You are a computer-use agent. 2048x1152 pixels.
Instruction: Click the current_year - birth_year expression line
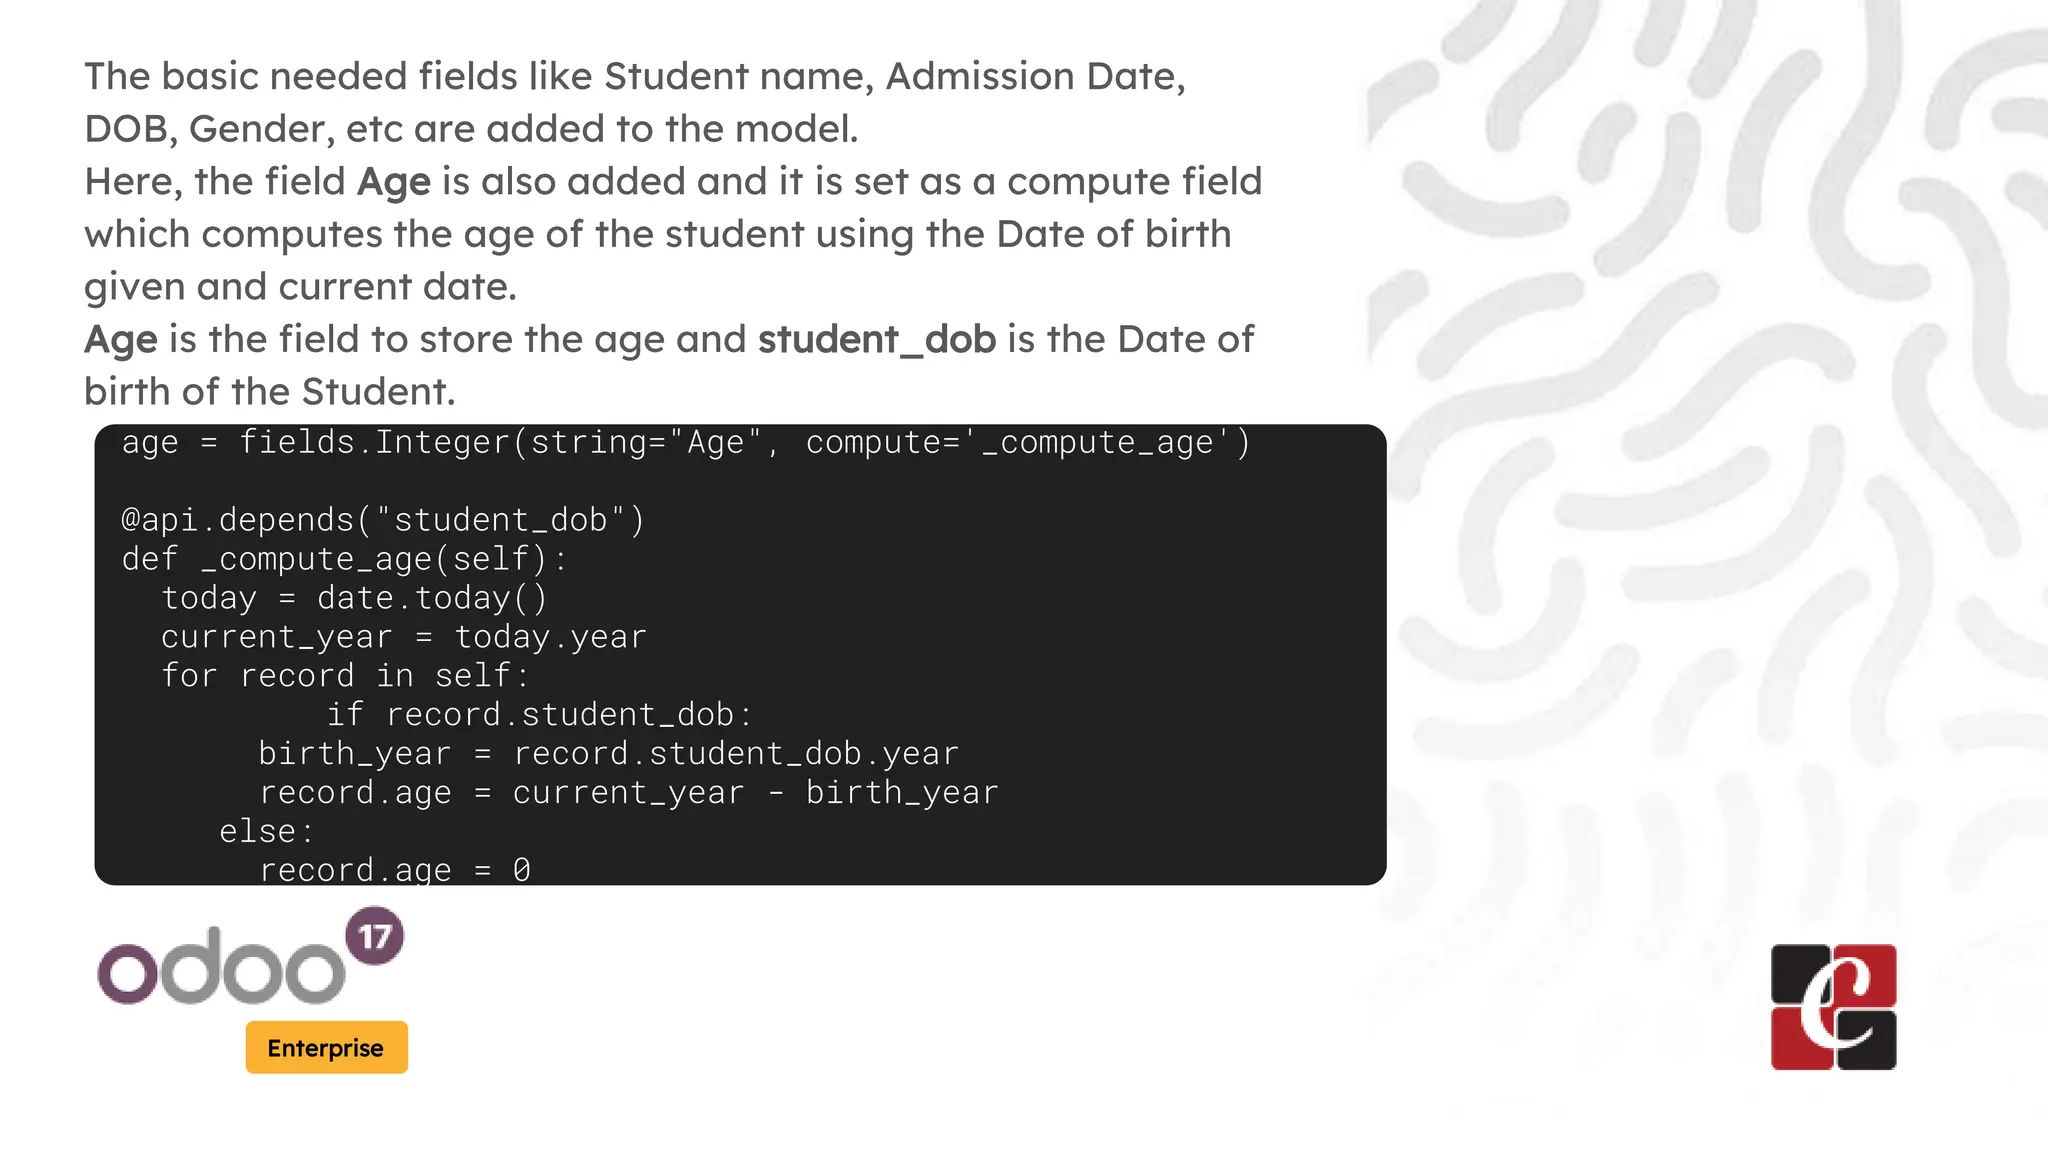pyautogui.click(x=628, y=793)
